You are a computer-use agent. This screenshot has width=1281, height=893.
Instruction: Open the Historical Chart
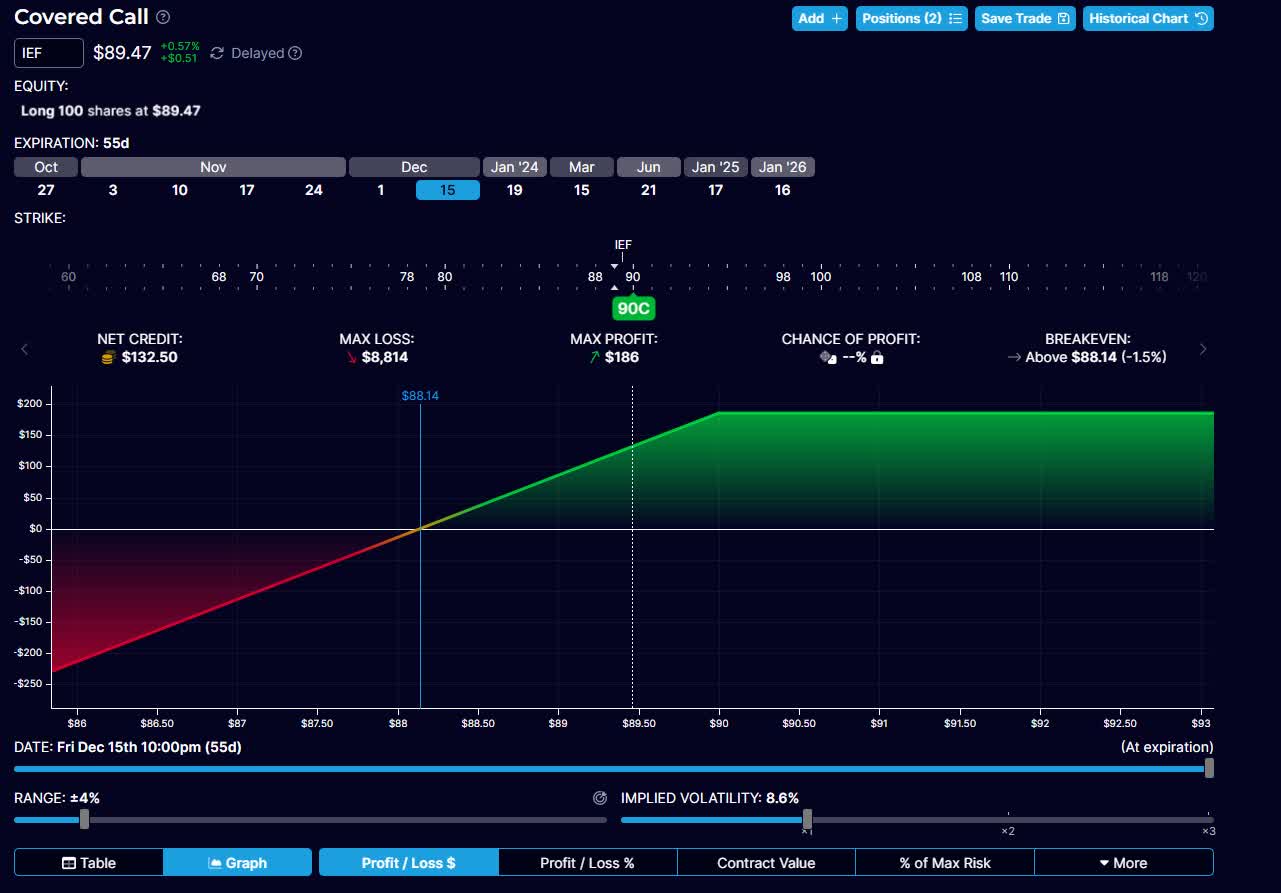click(1149, 18)
